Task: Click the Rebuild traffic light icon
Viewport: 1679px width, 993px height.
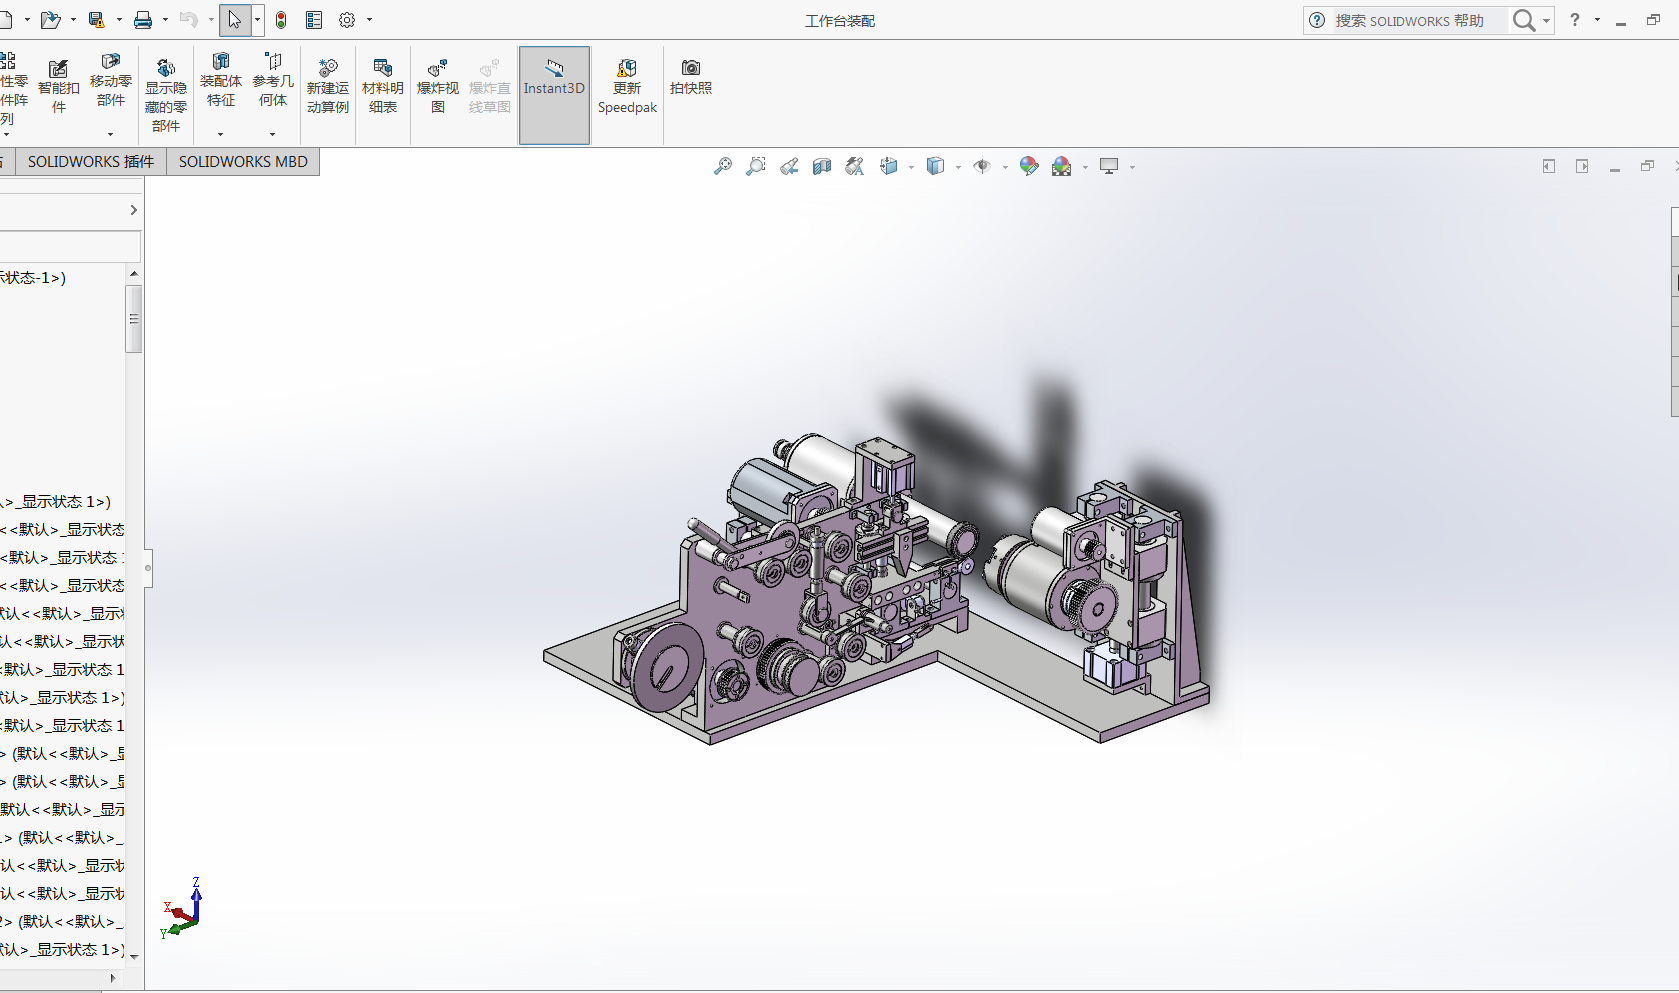Action: point(281,20)
